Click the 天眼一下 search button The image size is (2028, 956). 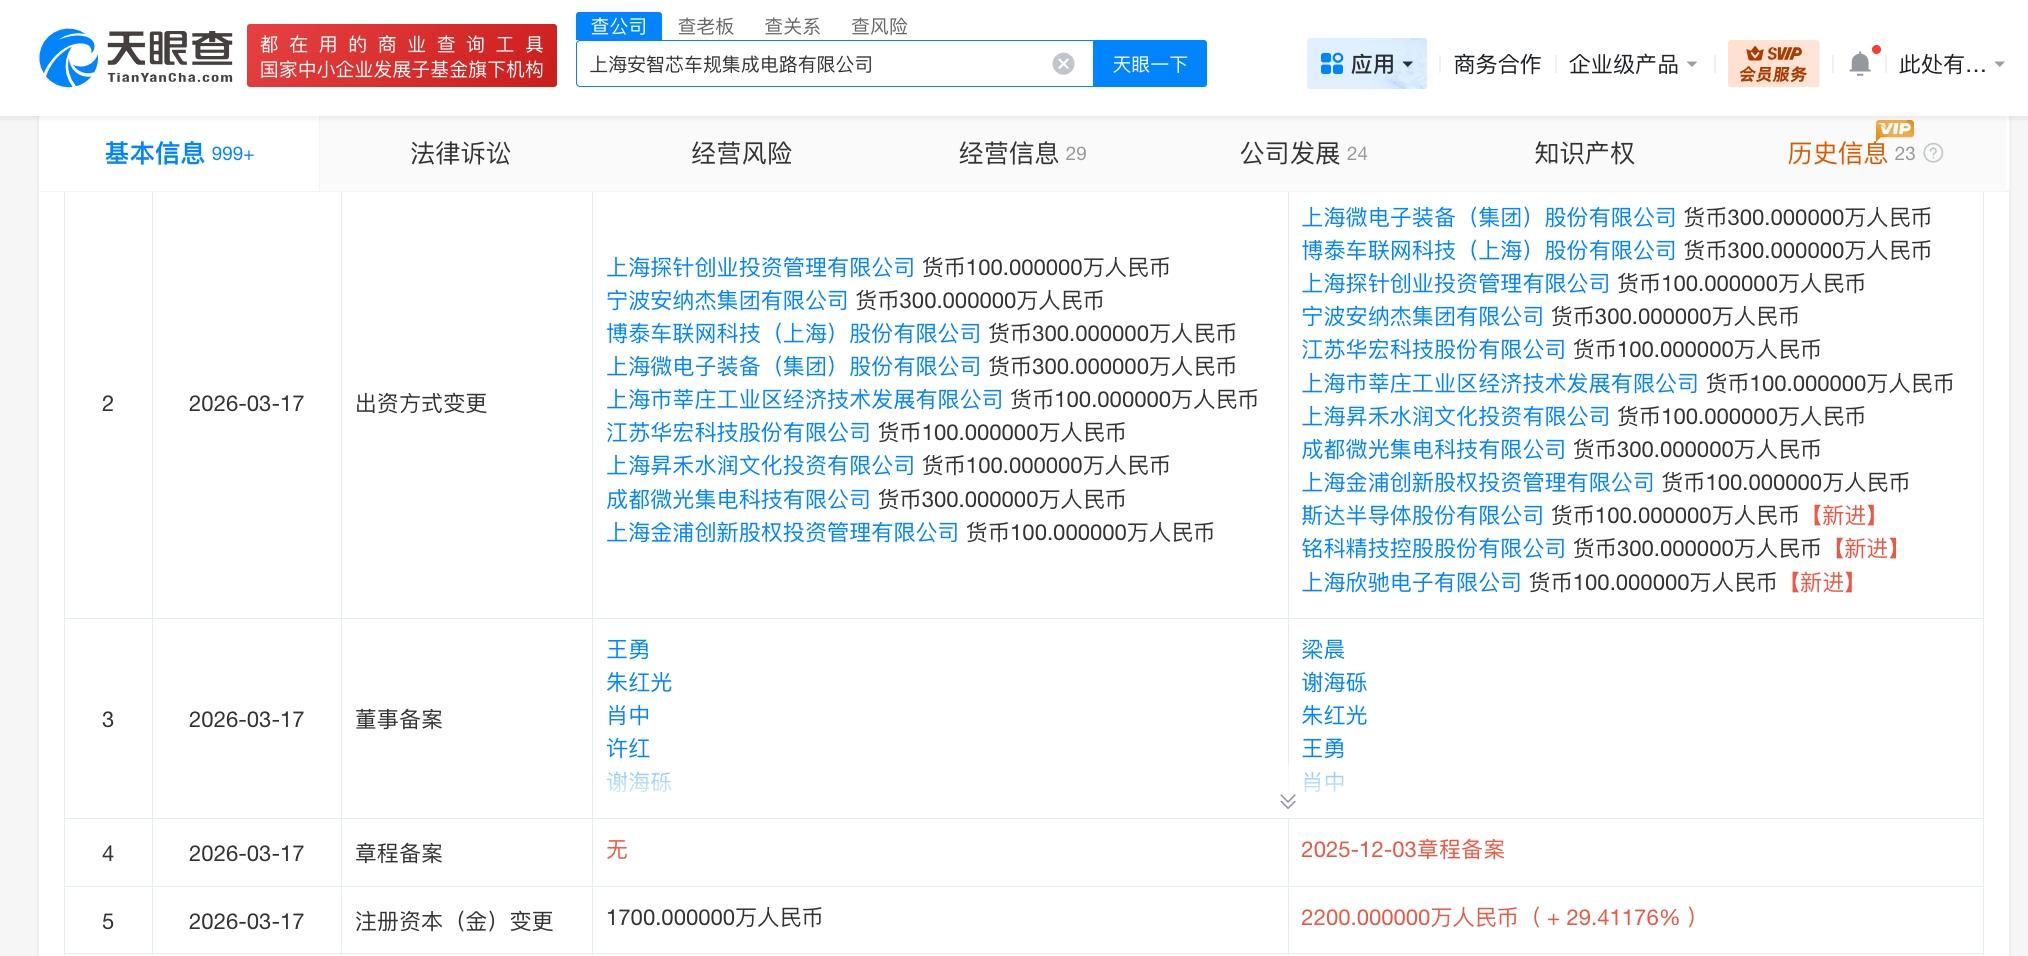[x=1150, y=64]
